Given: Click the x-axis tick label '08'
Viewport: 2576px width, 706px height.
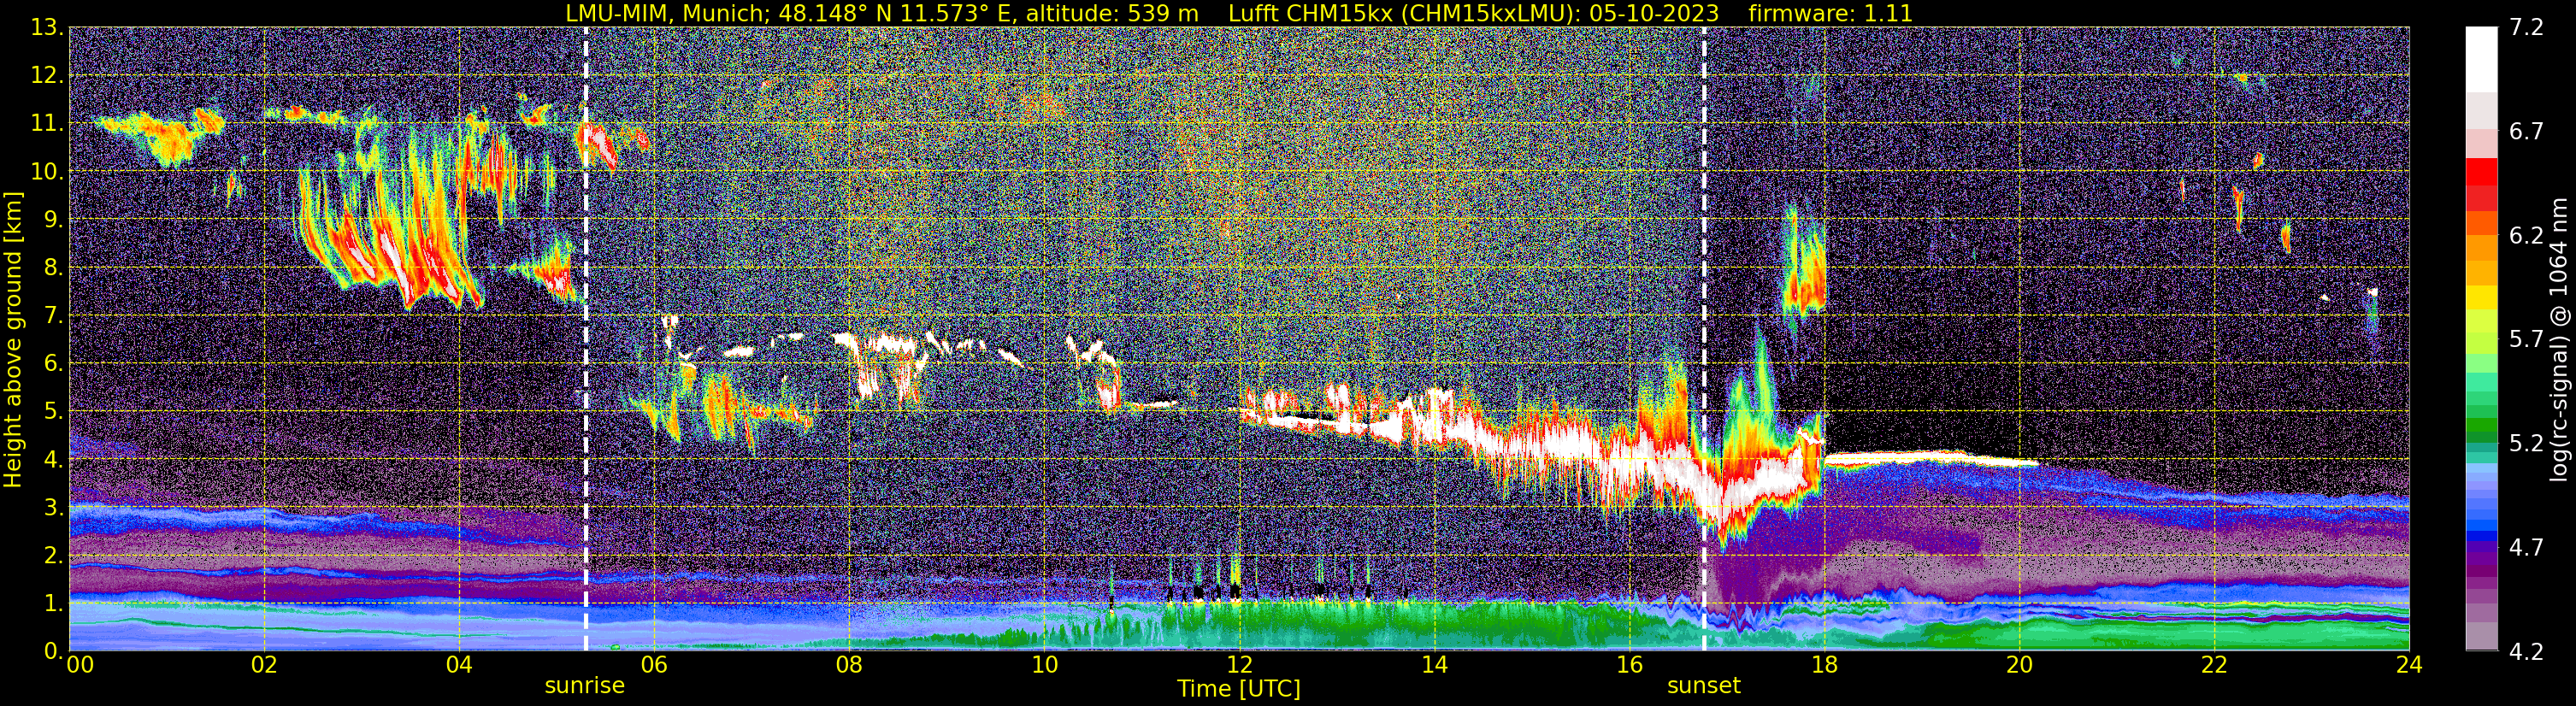Looking at the screenshot, I should click(849, 665).
